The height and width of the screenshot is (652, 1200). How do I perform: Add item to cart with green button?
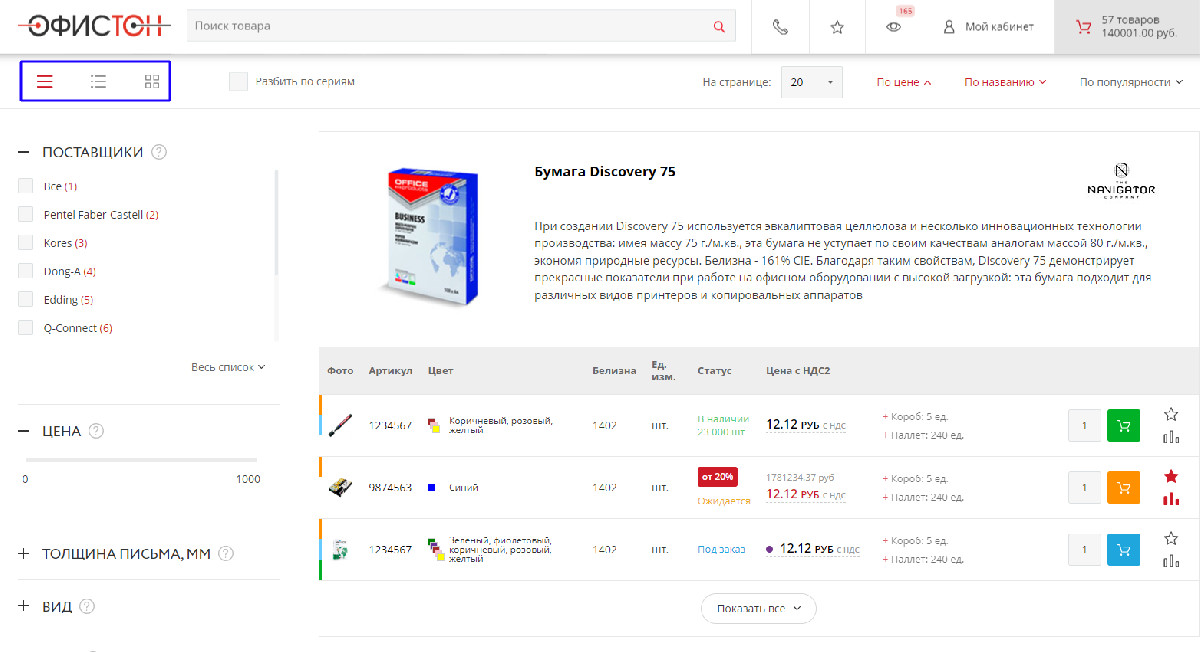pos(1124,426)
